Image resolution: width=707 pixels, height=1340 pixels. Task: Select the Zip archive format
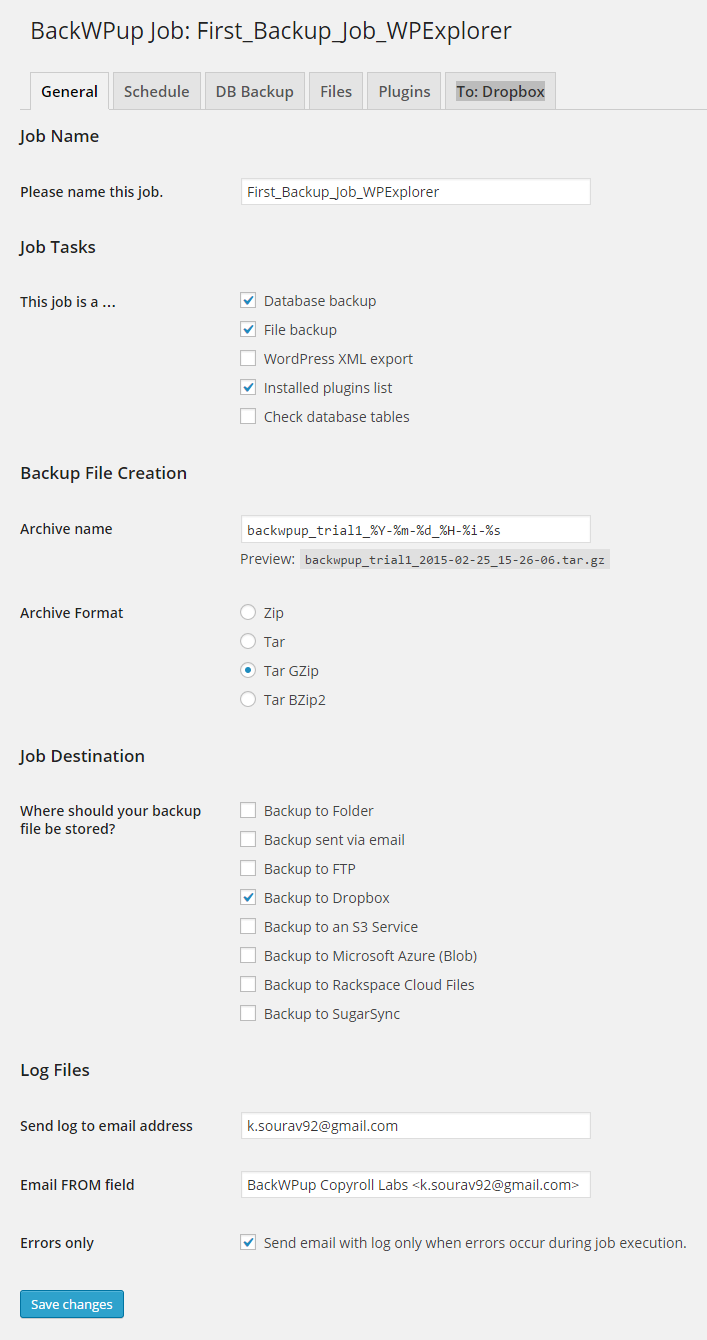click(248, 612)
